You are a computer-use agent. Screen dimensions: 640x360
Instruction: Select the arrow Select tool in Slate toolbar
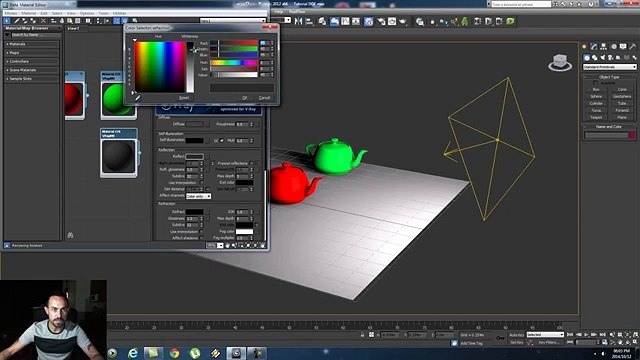click(7, 20)
